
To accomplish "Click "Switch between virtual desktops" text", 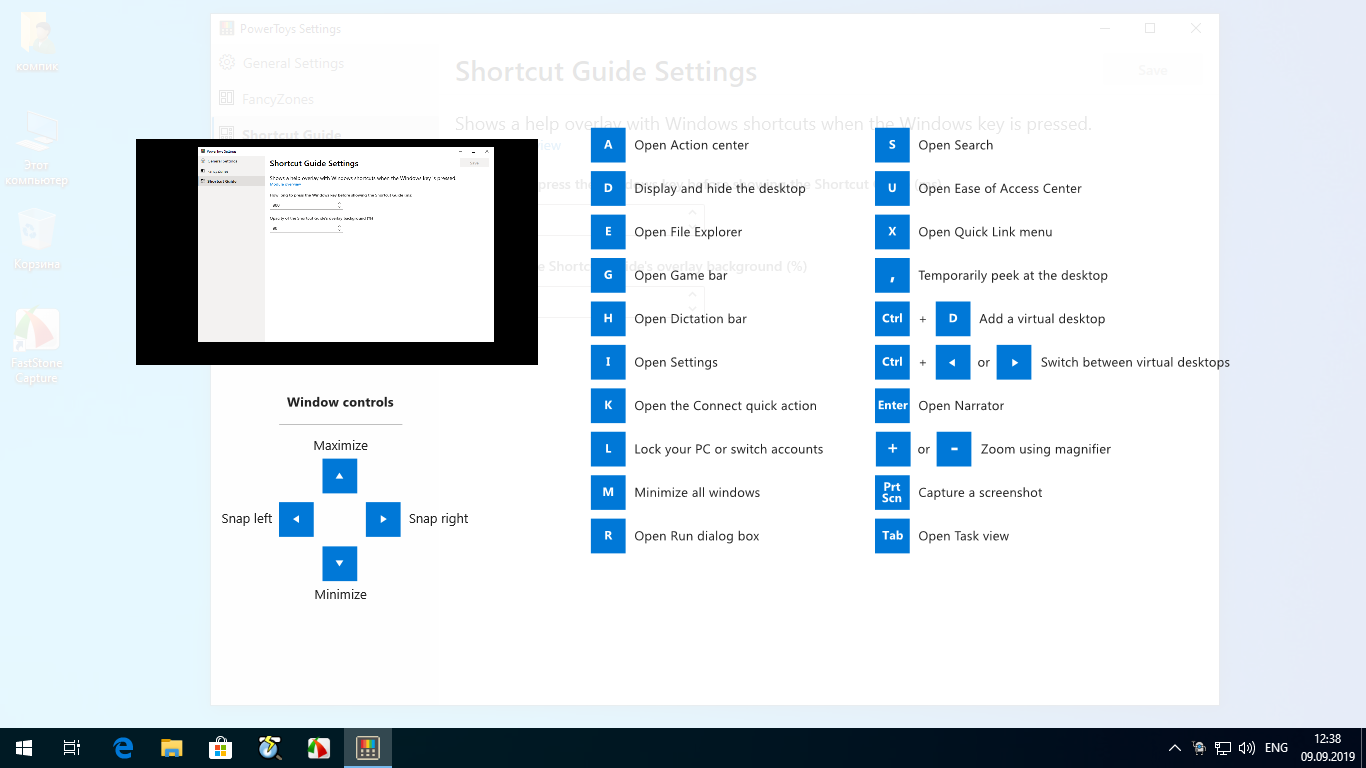I will 1135,362.
